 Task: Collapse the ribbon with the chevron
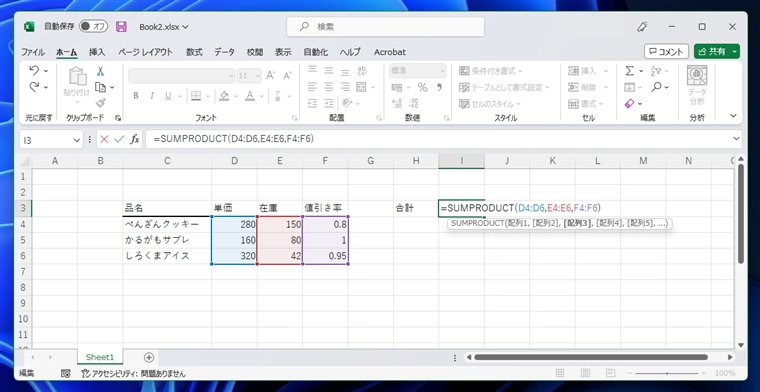coord(733,116)
